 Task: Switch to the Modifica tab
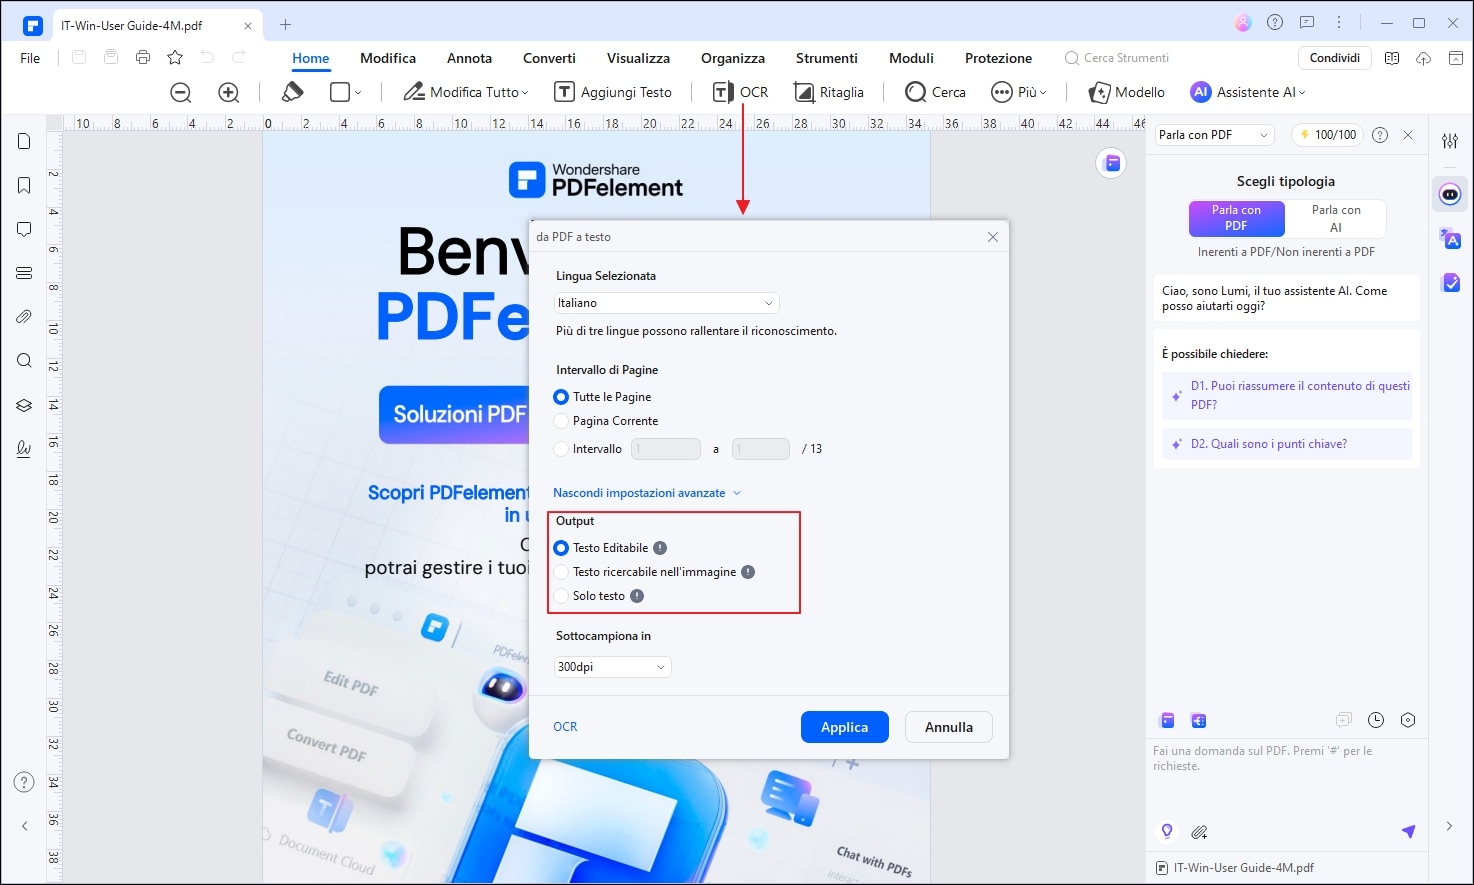point(388,58)
